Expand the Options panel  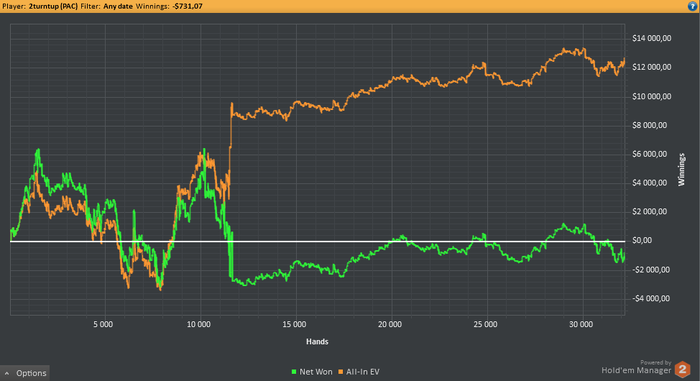[25, 373]
